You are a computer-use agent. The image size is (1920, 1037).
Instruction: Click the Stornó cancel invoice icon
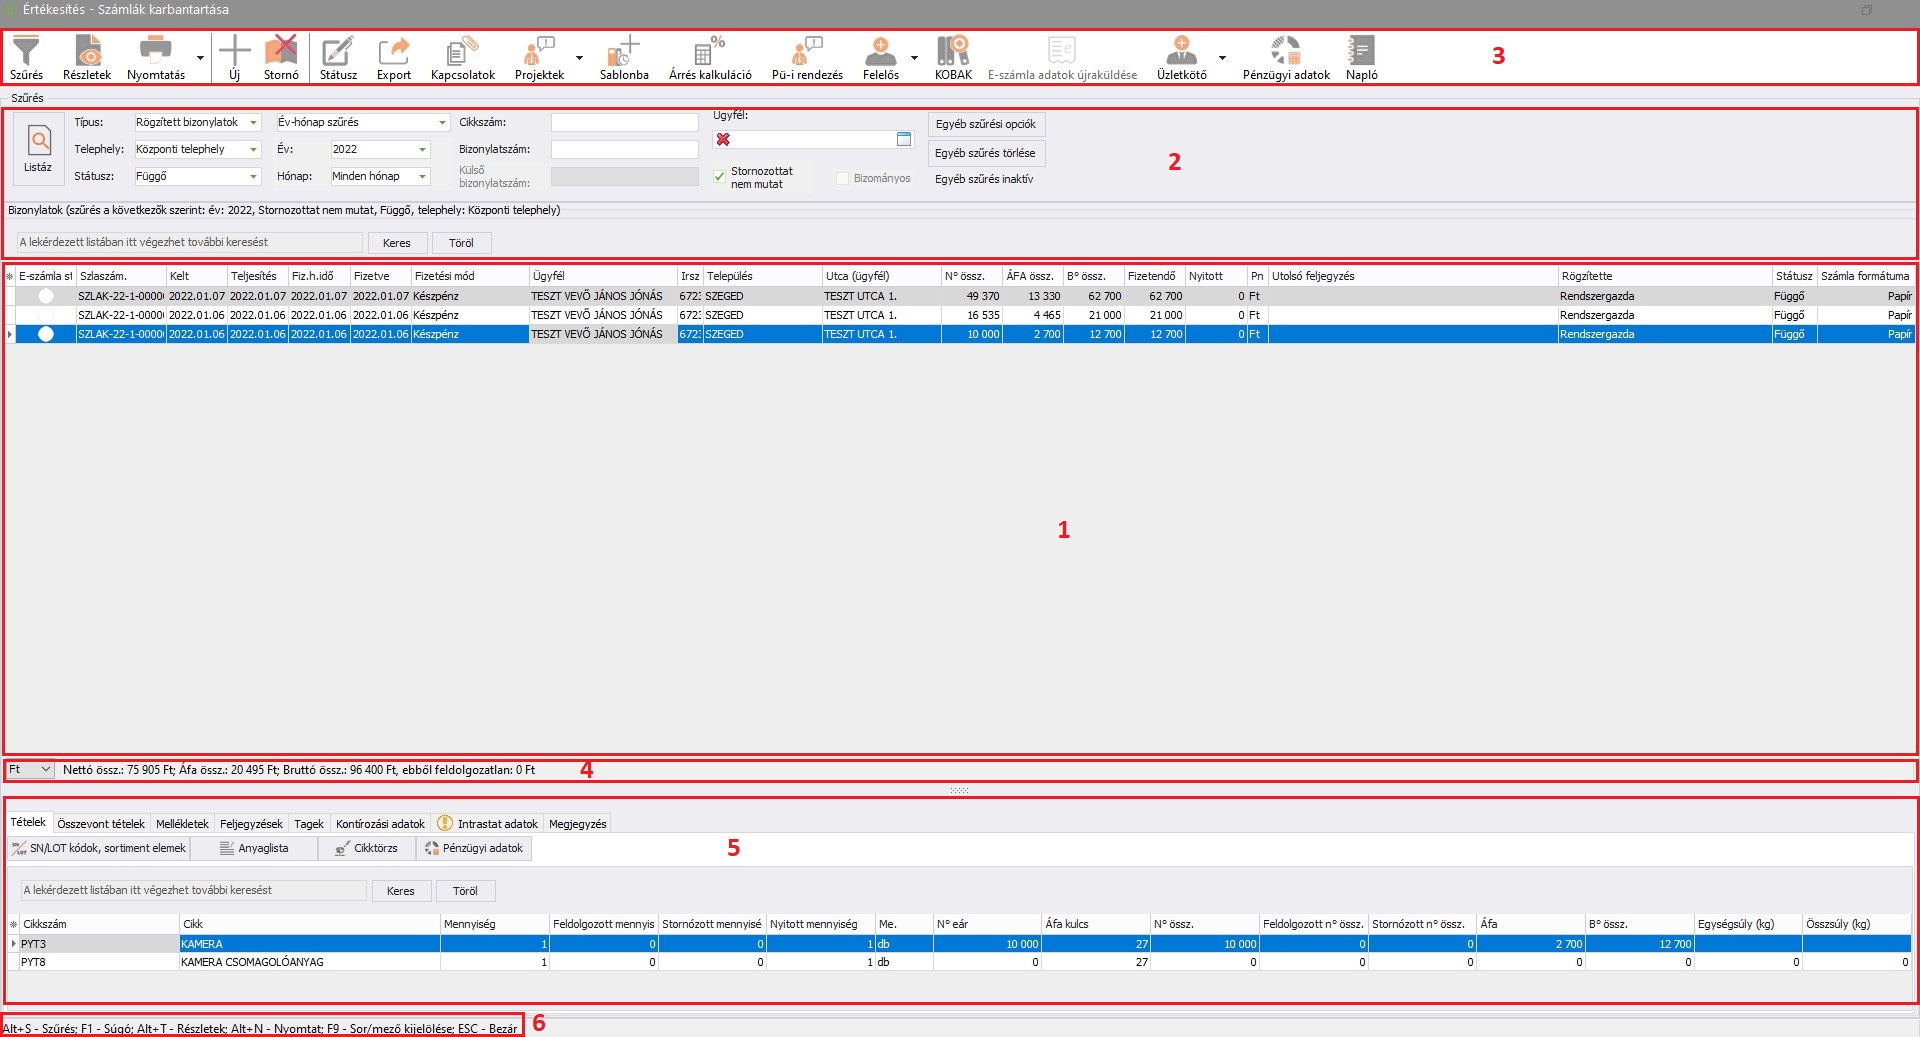(281, 51)
